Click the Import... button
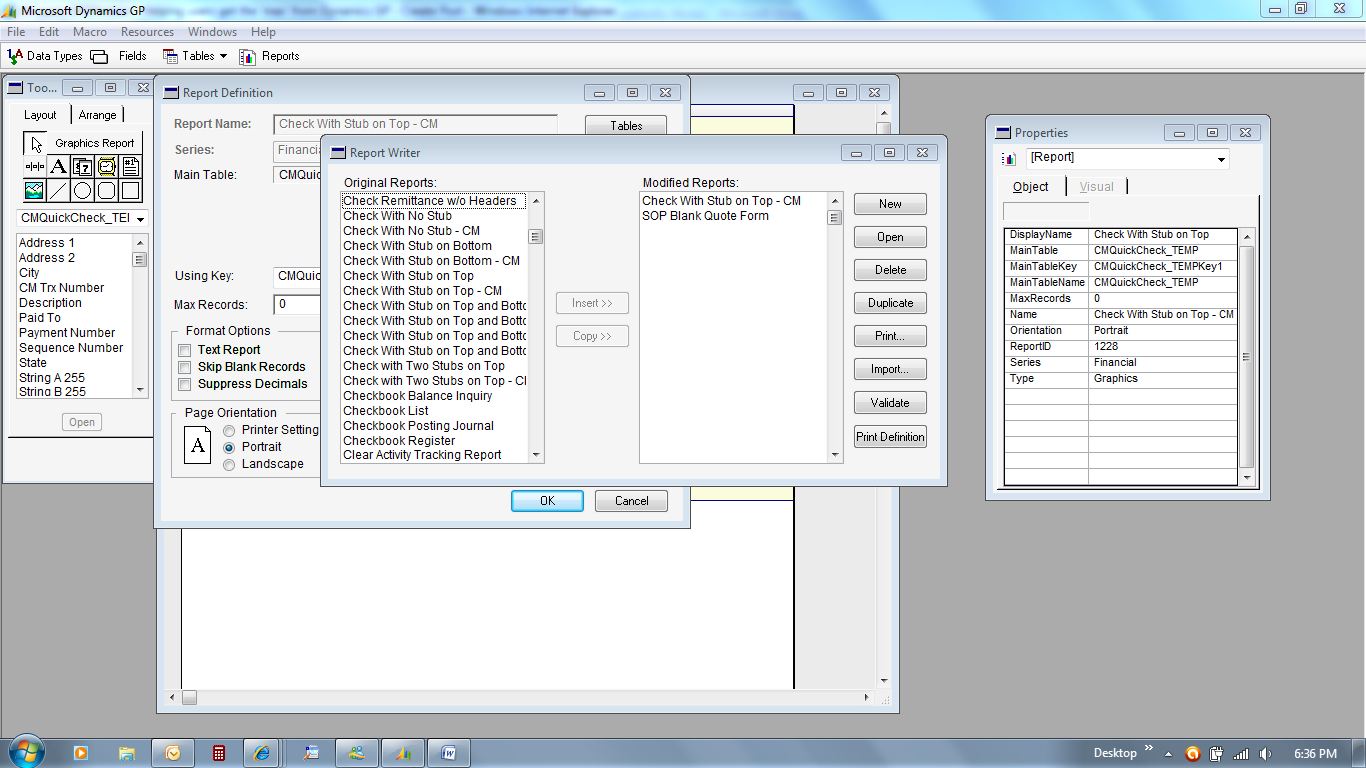The height and width of the screenshot is (768, 1366). click(890, 370)
